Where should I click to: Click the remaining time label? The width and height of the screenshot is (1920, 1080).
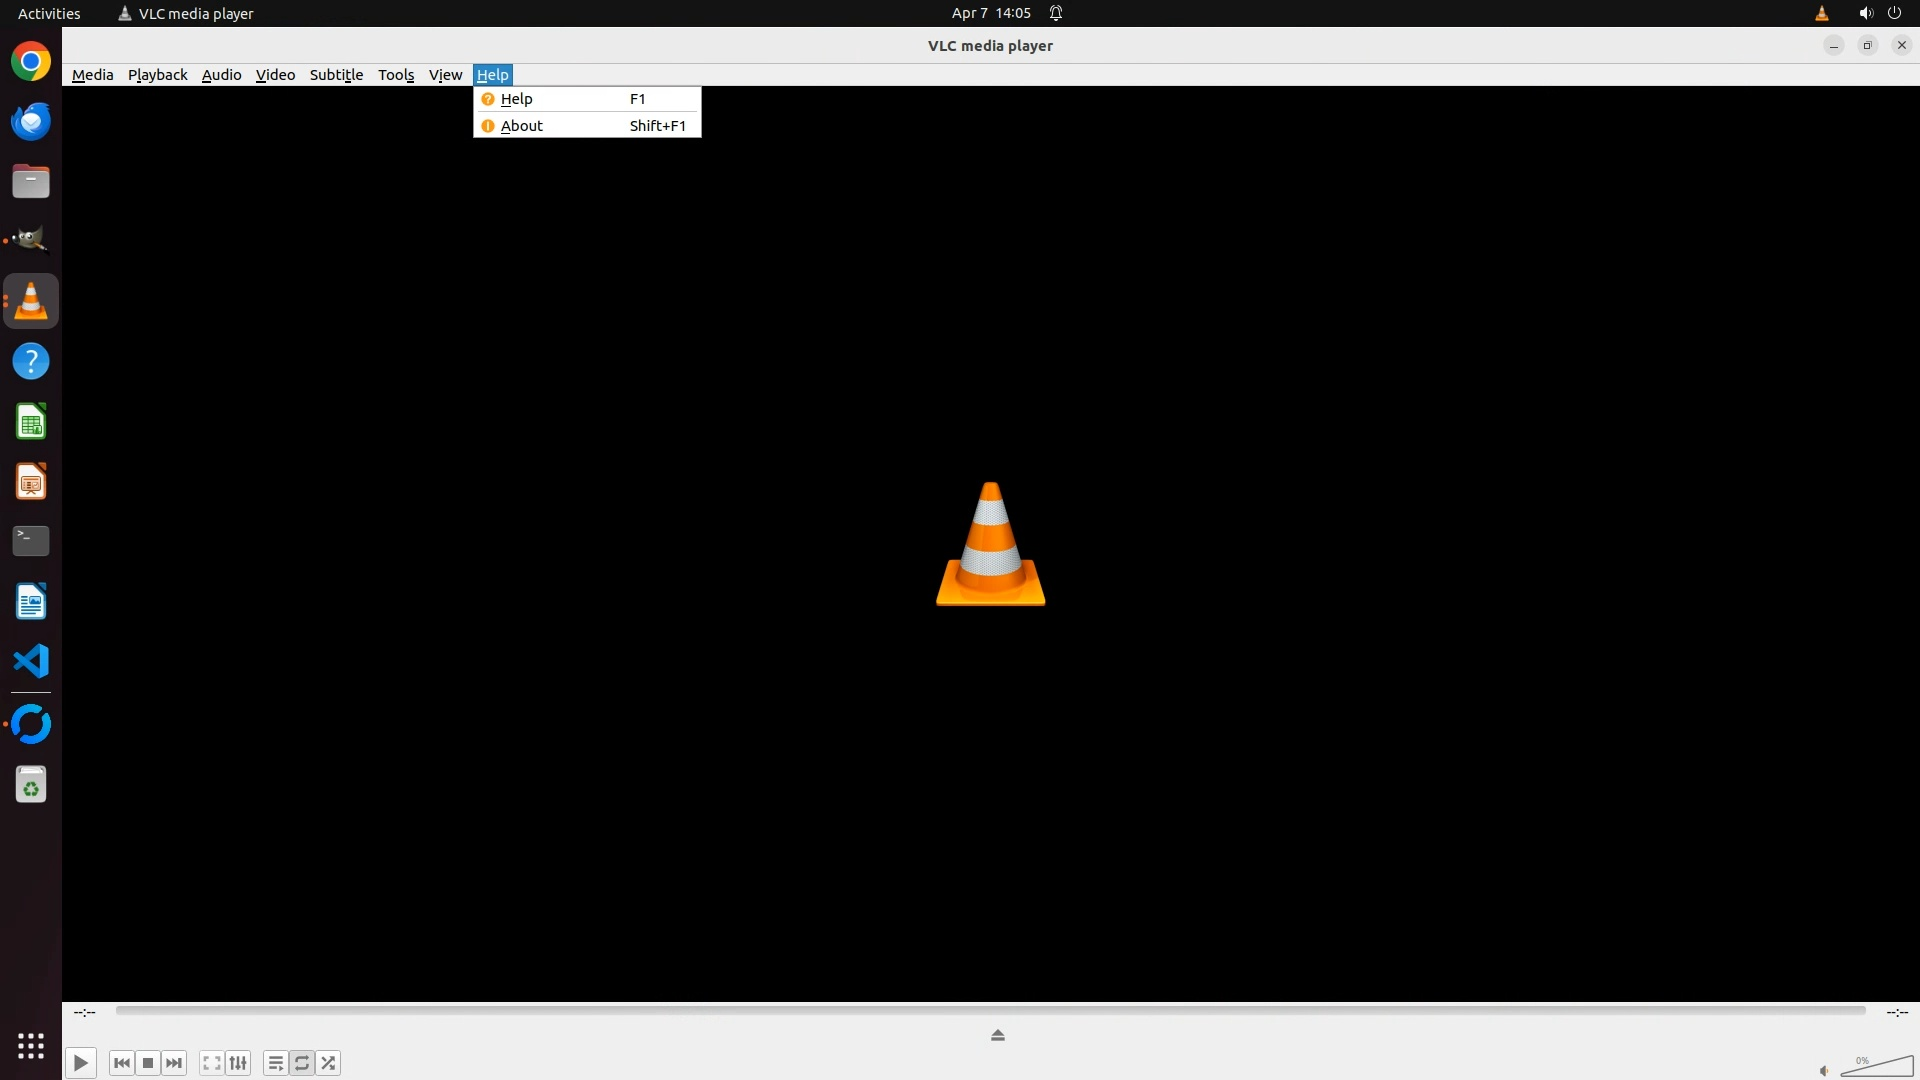click(x=1897, y=1012)
